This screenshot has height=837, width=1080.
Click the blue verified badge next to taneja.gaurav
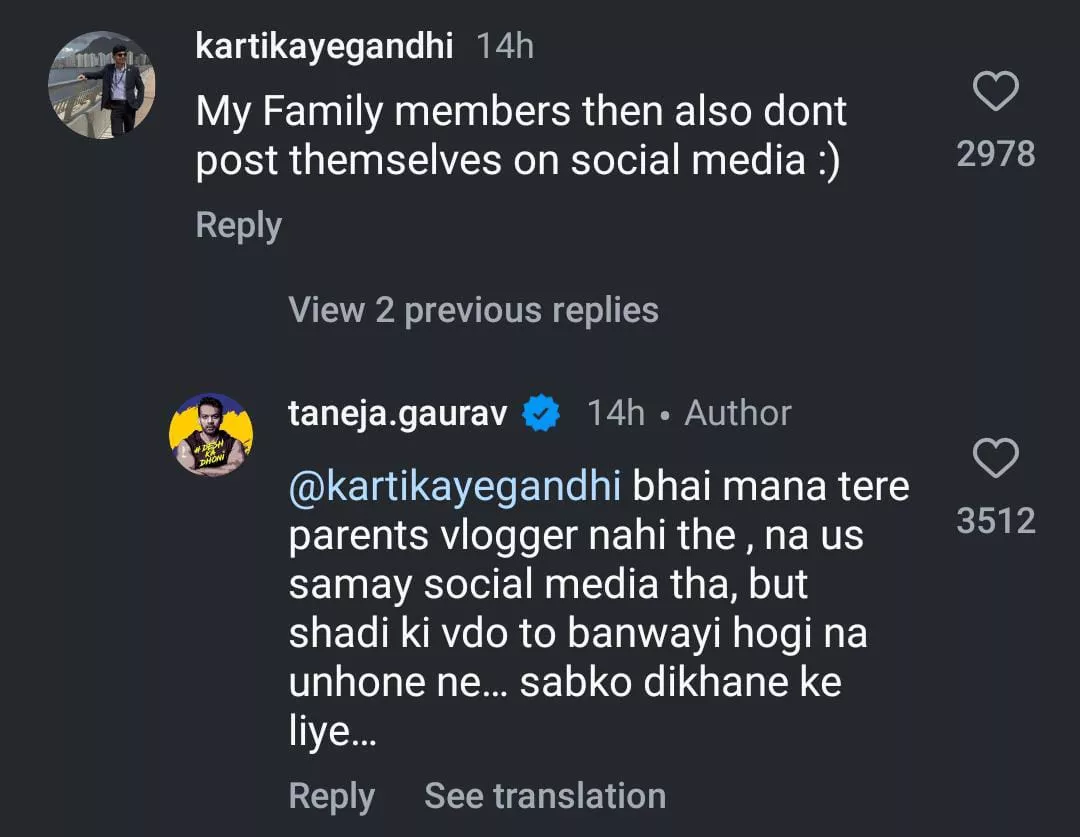point(543,413)
